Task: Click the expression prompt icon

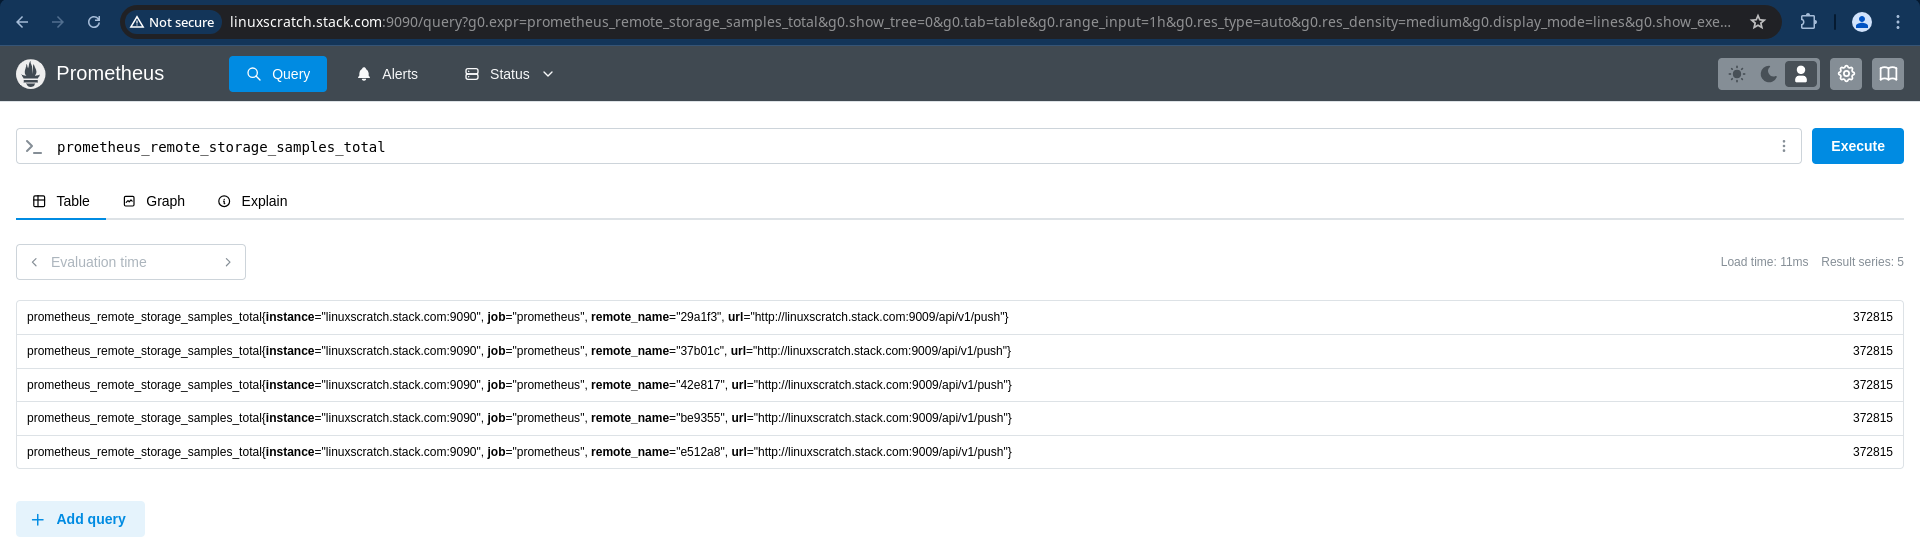Action: [34, 147]
